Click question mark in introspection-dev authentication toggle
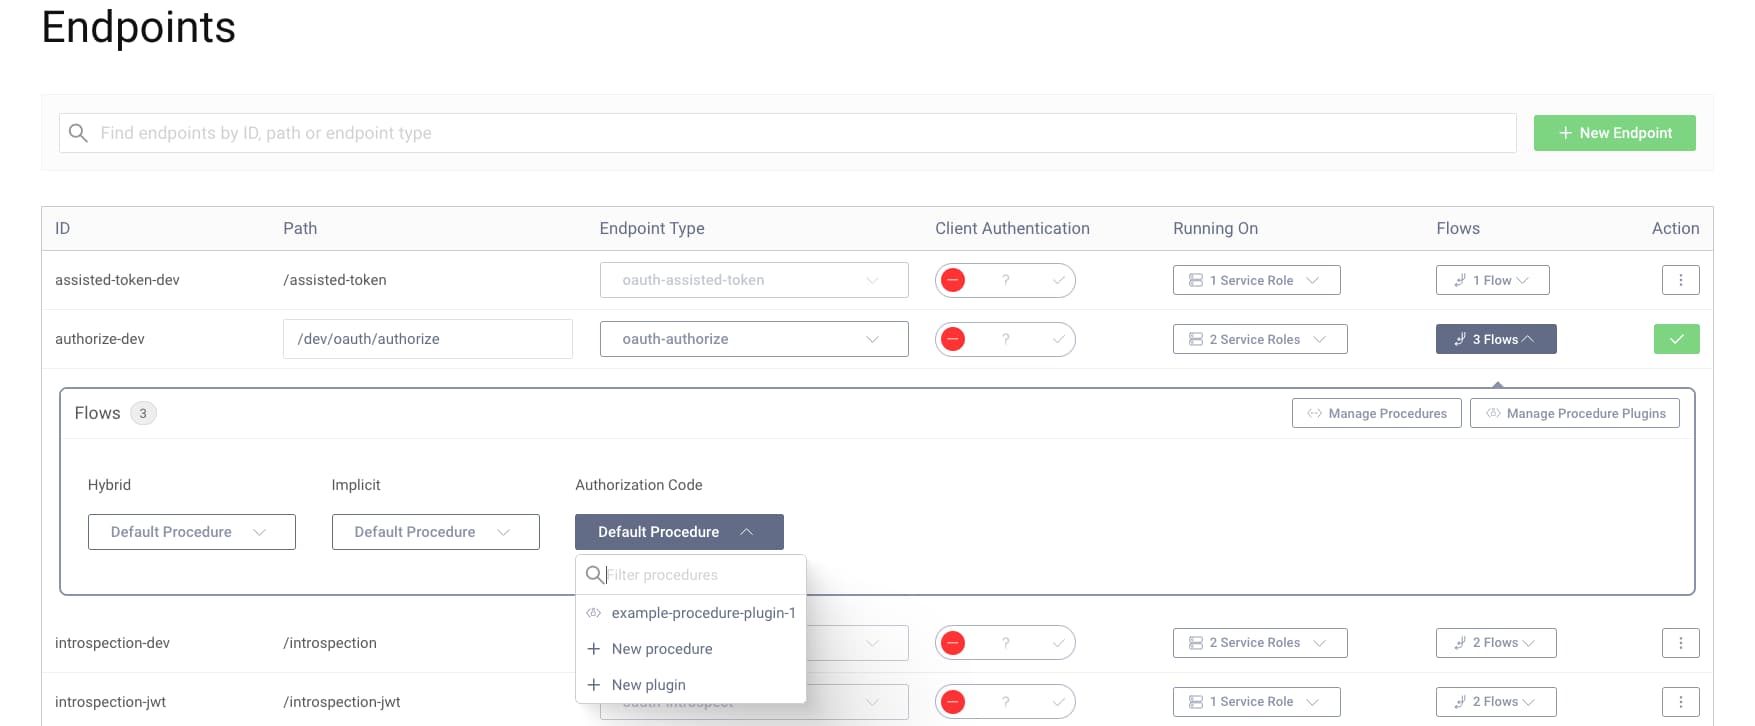Screen dimensions: 1755x726 coord(1006,642)
